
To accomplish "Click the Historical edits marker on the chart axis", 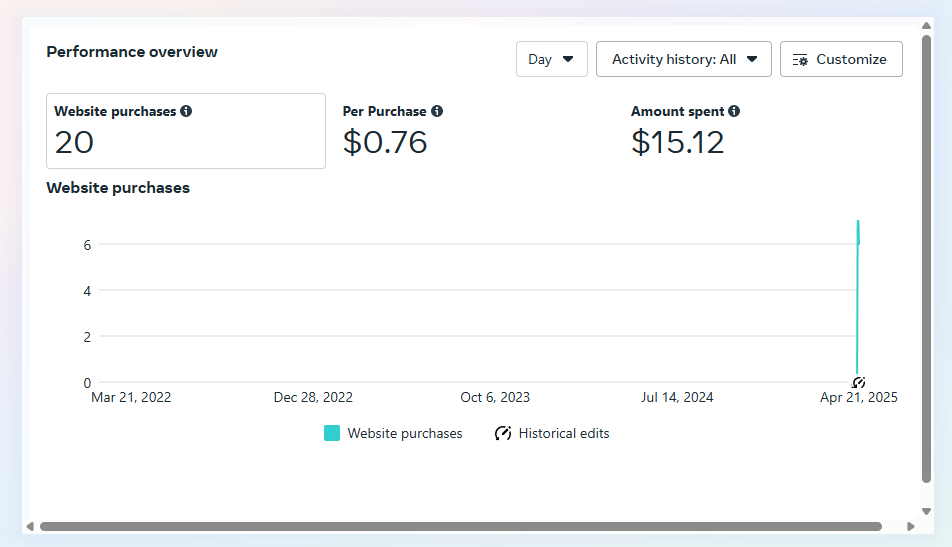I will [858, 383].
